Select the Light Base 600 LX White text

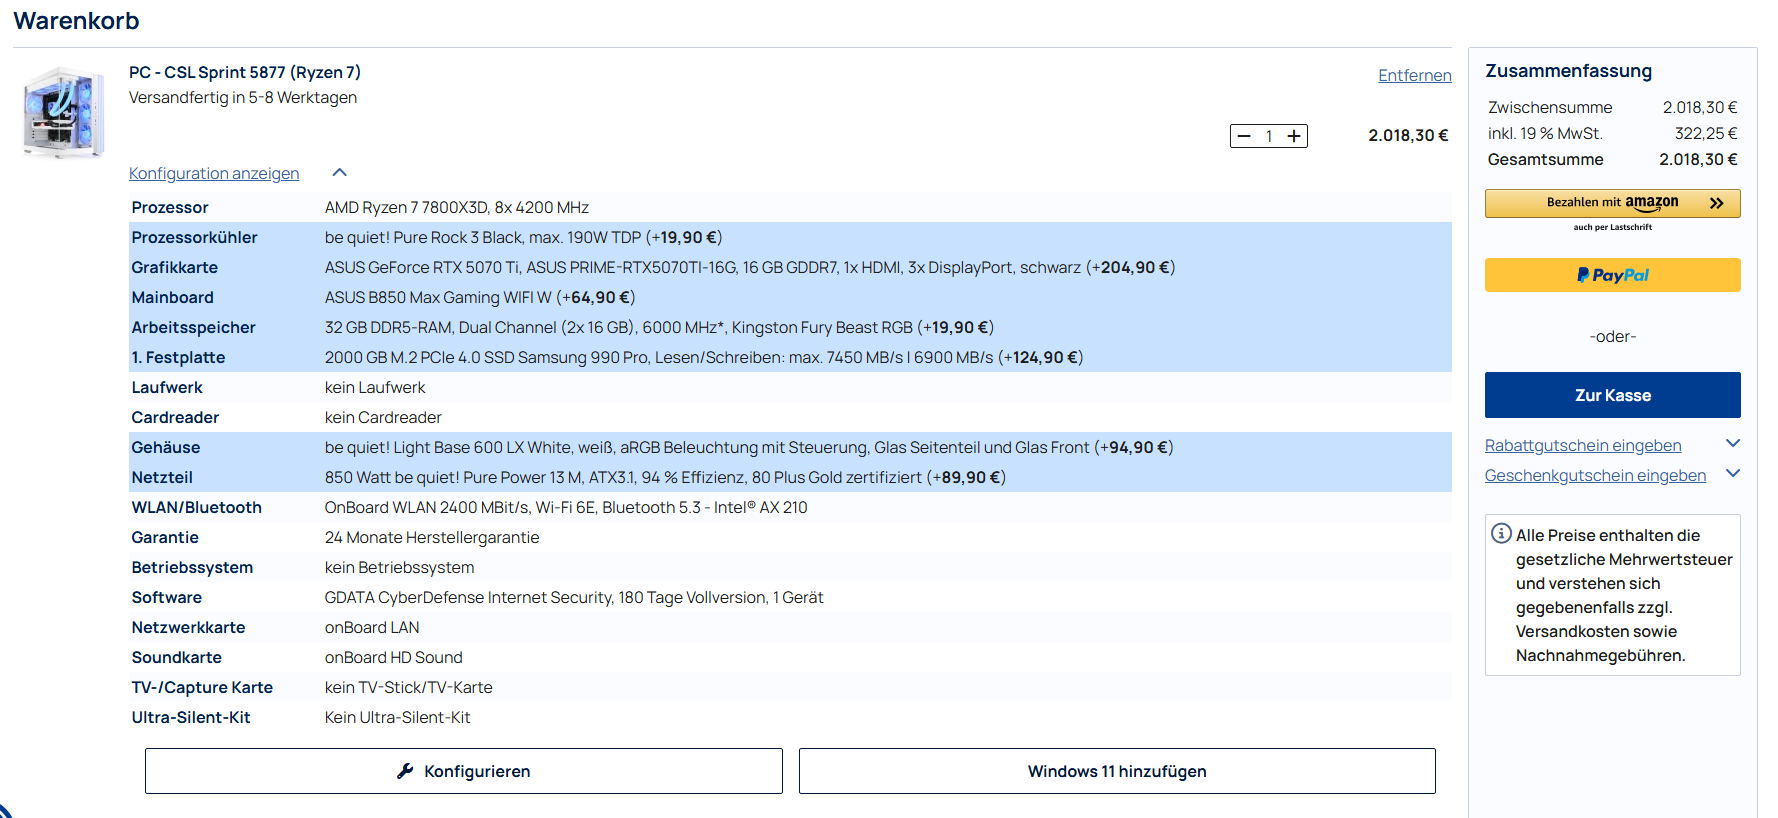[749, 447]
